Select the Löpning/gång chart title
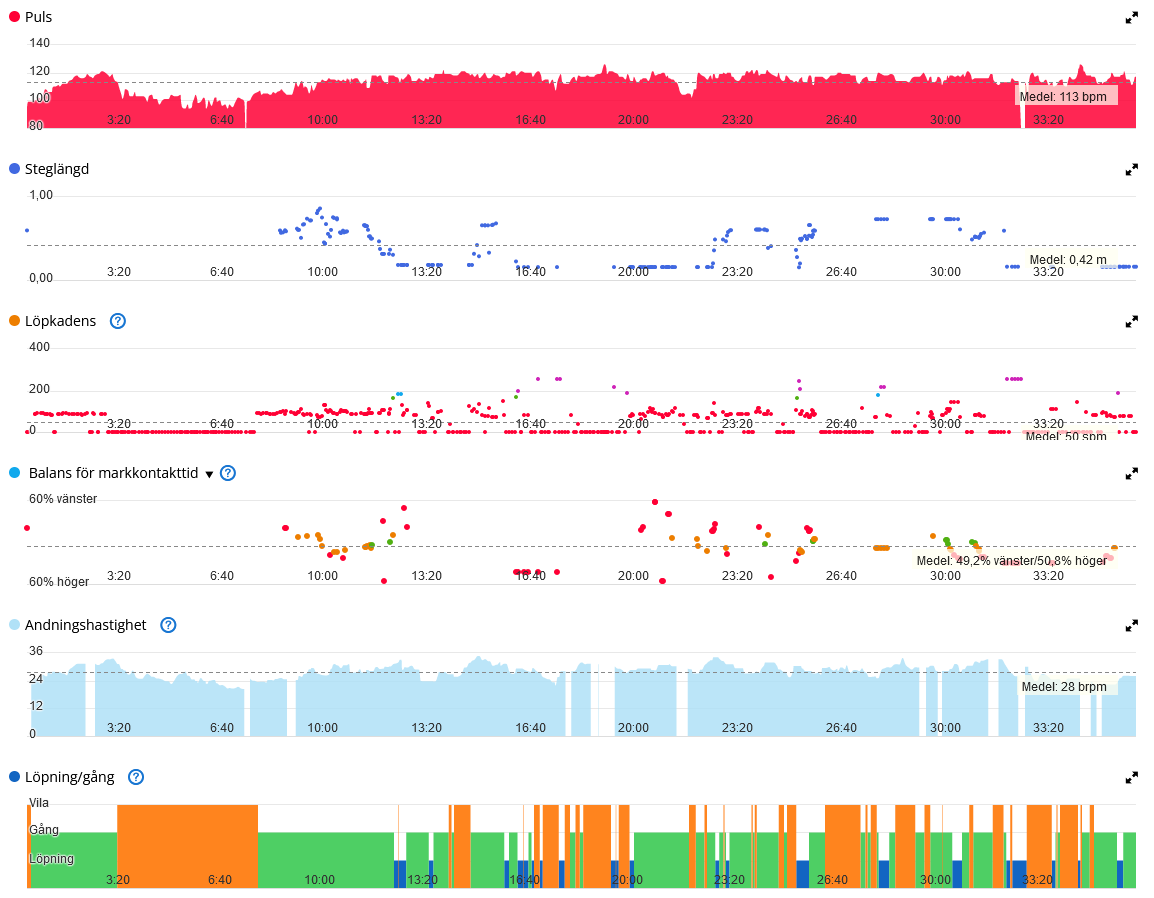The height and width of the screenshot is (898, 1154). (70, 777)
